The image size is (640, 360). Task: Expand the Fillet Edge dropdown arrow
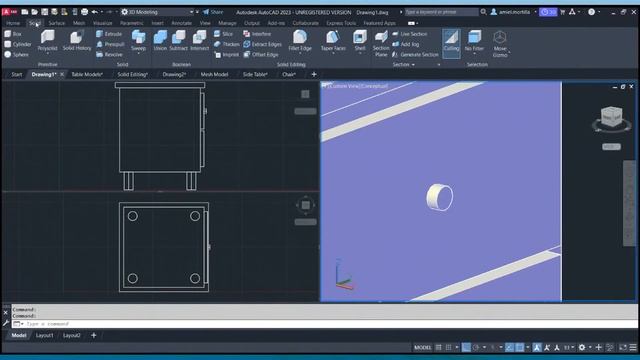pos(300,53)
